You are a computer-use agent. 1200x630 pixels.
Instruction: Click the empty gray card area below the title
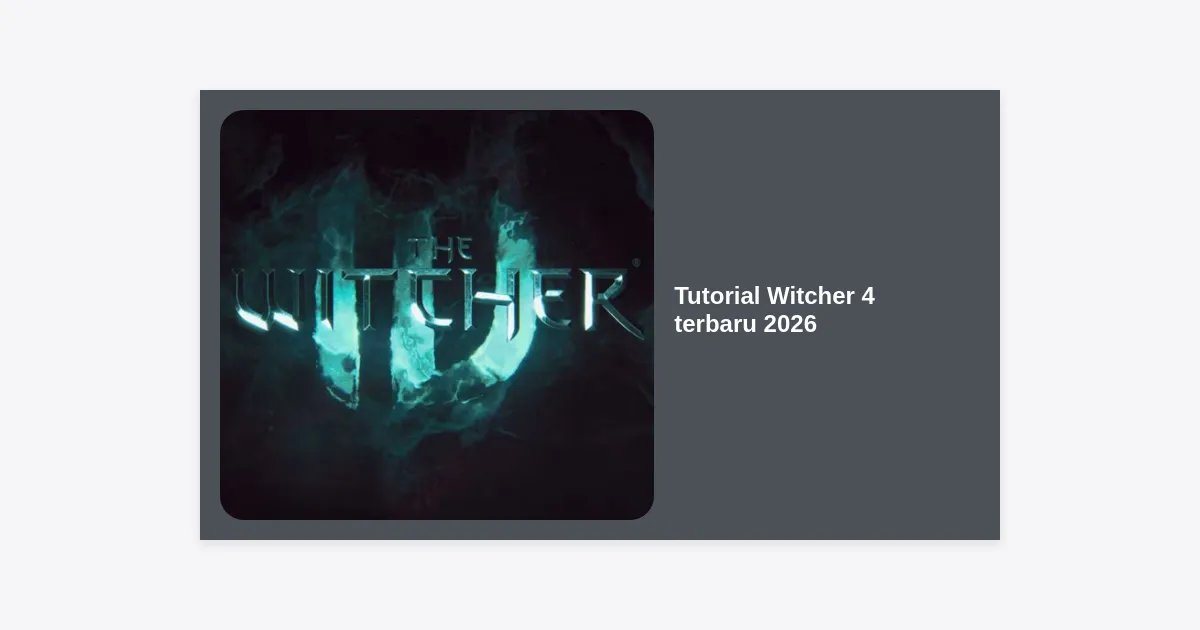827,440
